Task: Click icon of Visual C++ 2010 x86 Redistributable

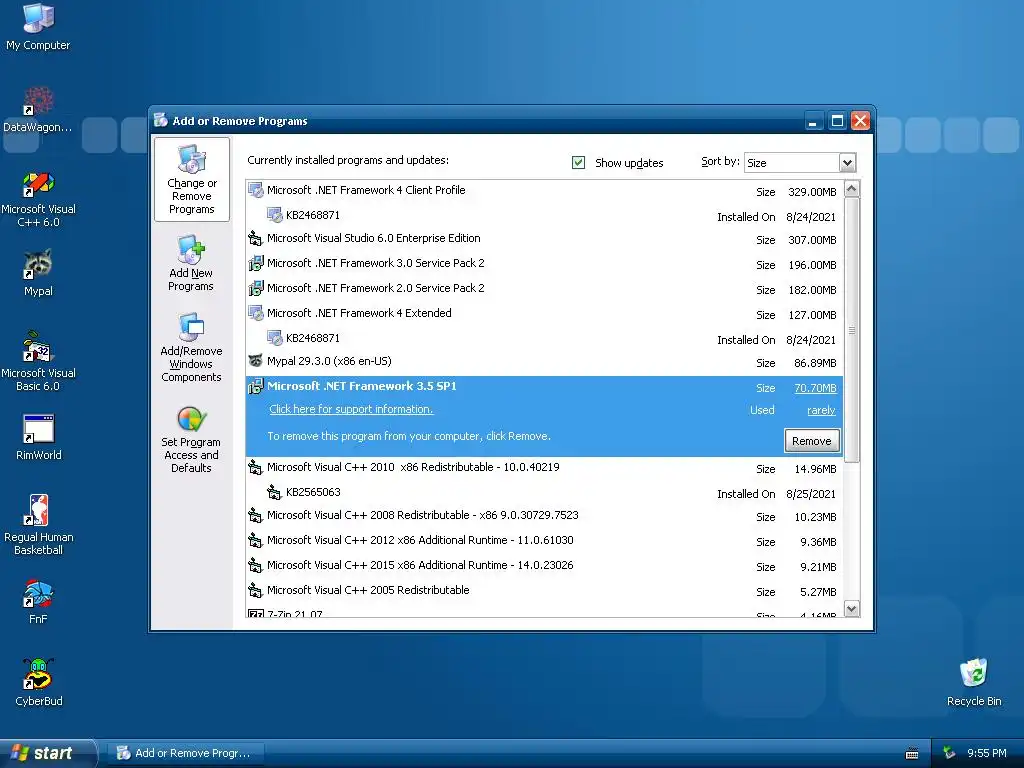Action: coord(255,467)
